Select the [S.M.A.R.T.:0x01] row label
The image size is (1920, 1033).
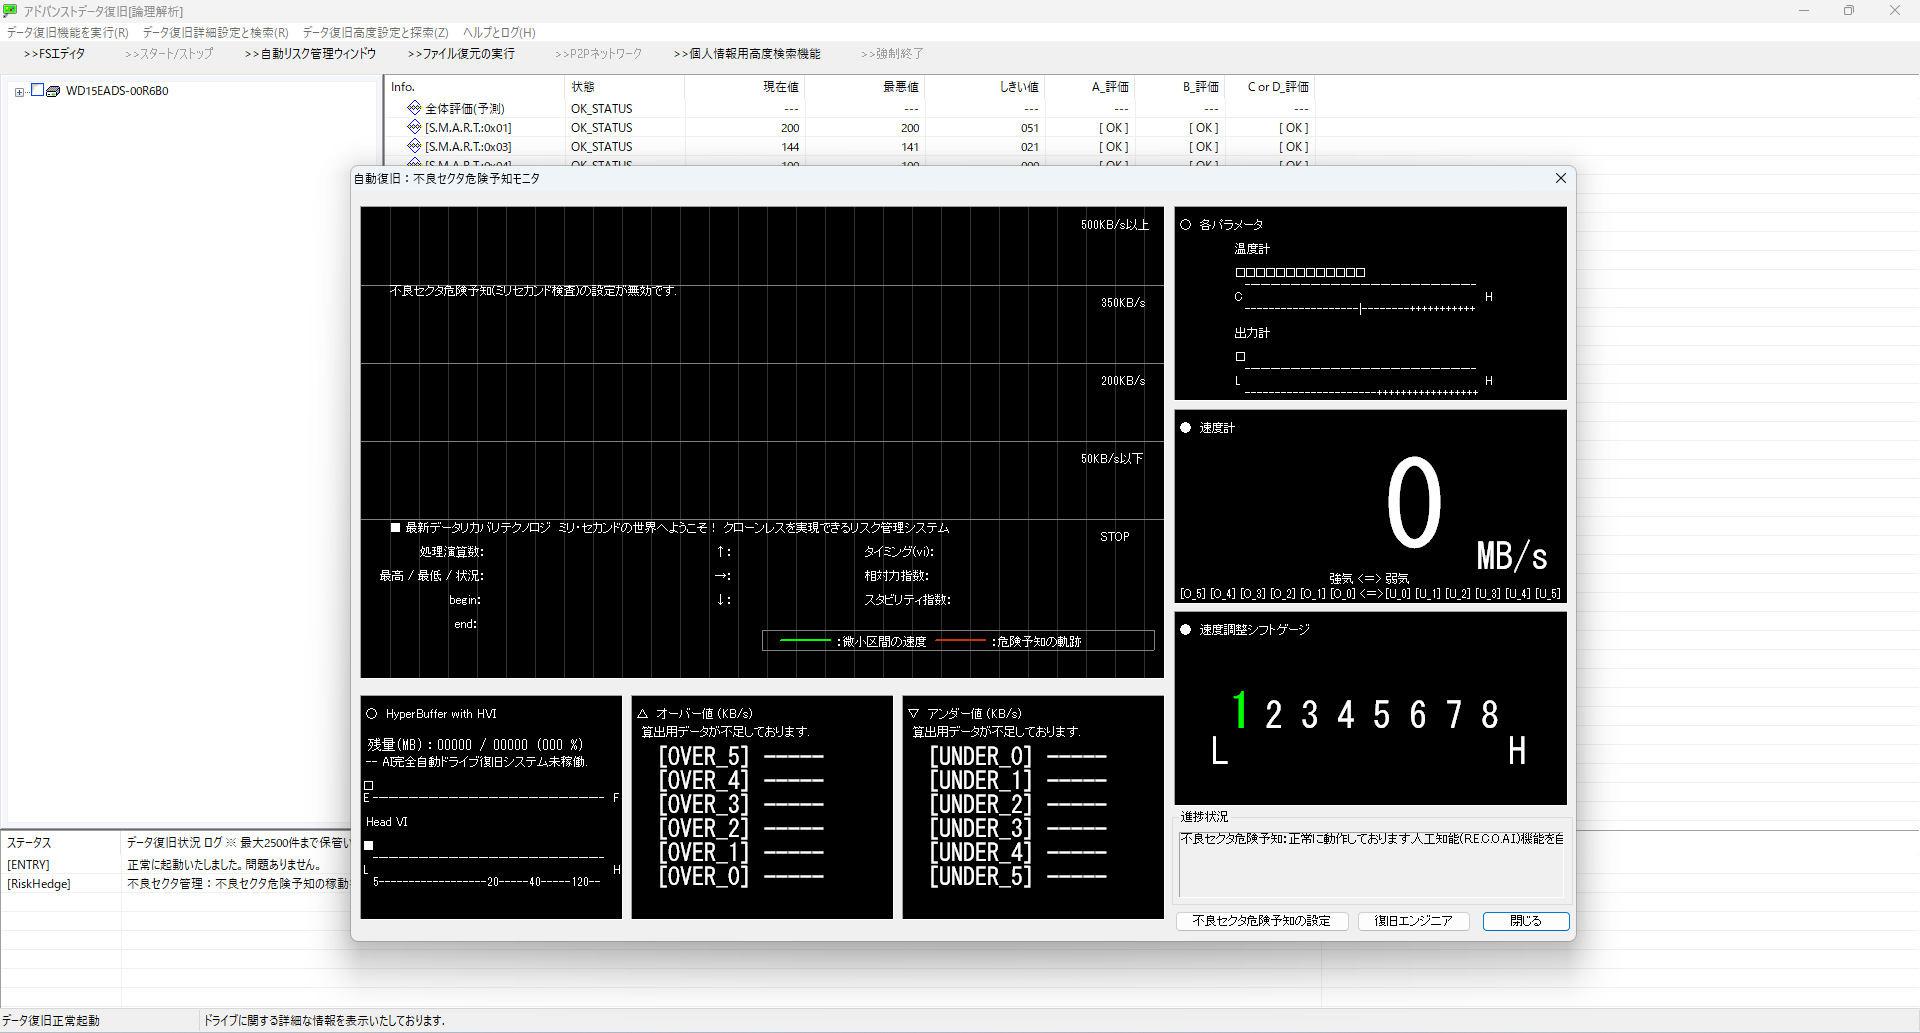(468, 128)
